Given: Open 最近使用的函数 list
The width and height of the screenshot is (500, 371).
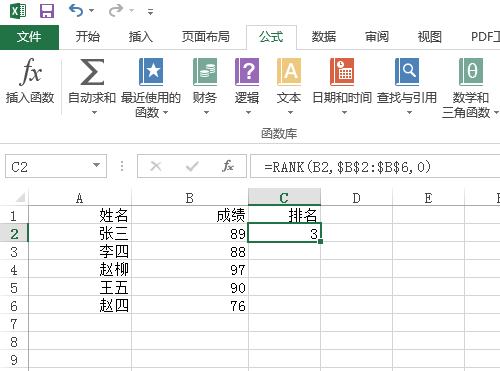Looking at the screenshot, I should [x=151, y=87].
